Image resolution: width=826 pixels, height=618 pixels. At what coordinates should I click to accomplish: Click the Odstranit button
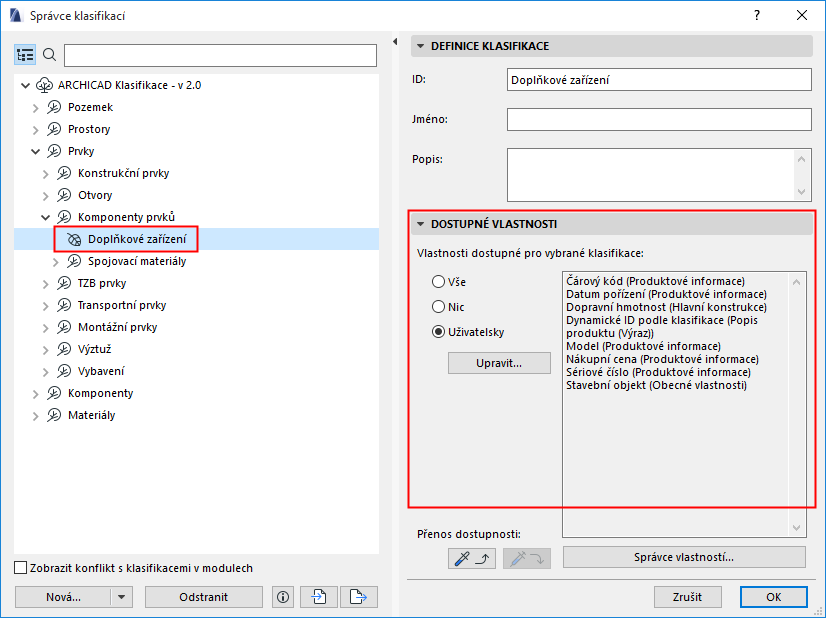pyautogui.click(x=203, y=597)
